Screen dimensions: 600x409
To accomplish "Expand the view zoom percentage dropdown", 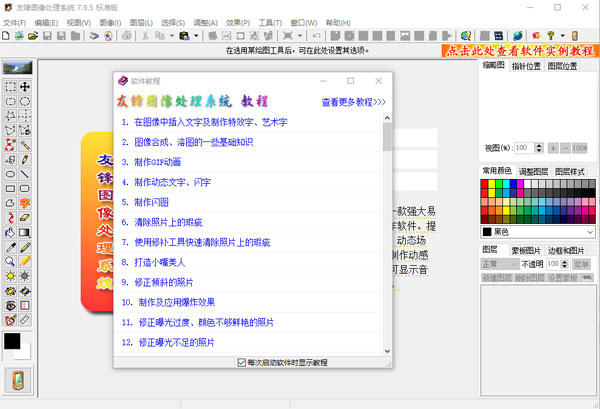I will click(x=538, y=147).
